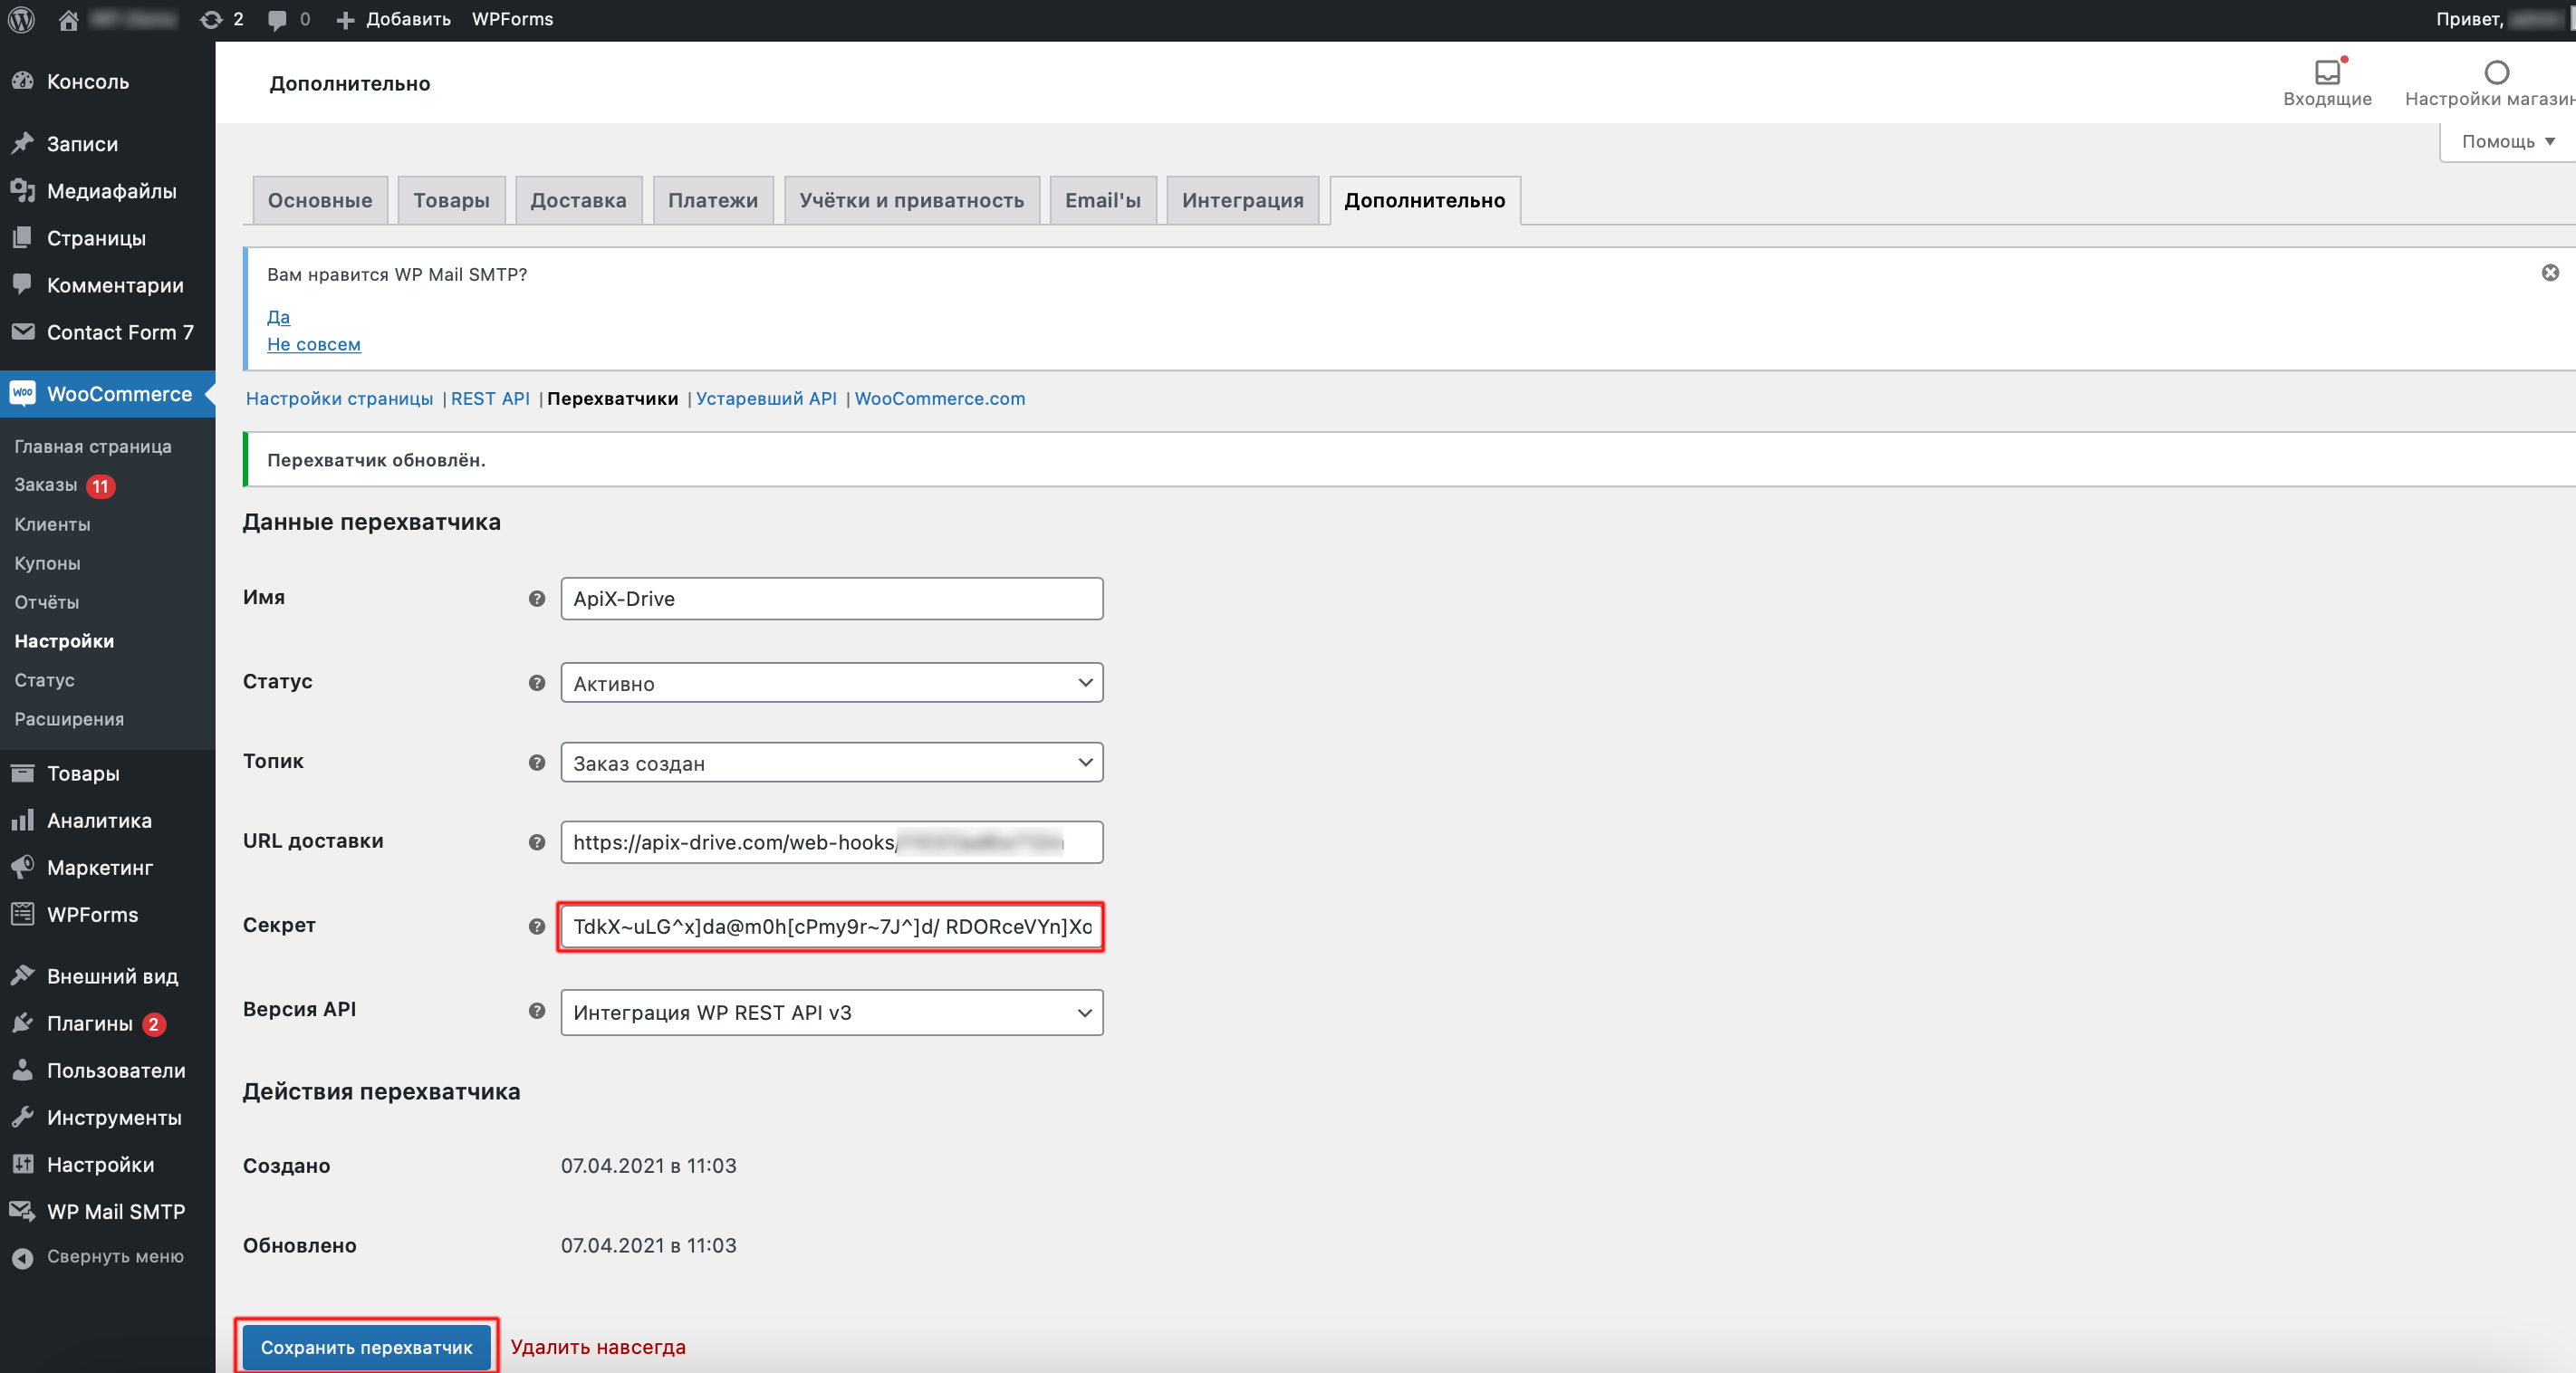Open Статус submenu item
The image size is (2576, 1373).
(x=44, y=680)
